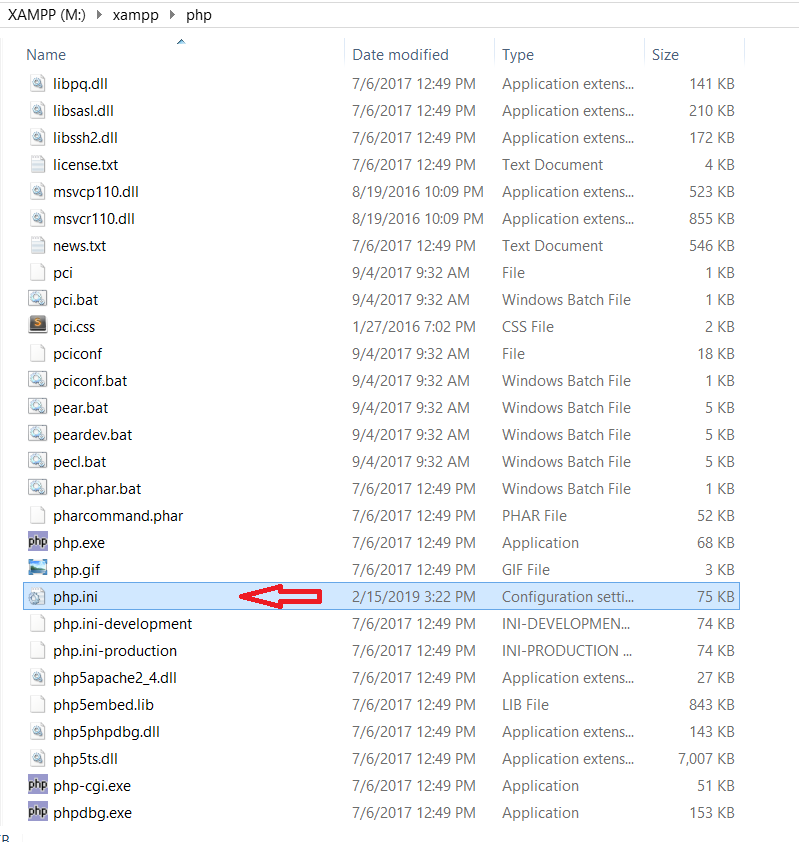The height and width of the screenshot is (842, 799).
Task: Click the 843 KB size cell
Action: click(711, 705)
